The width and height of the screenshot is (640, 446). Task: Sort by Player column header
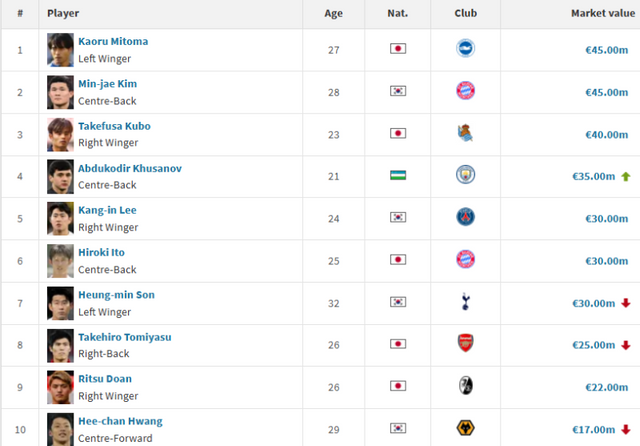pyautogui.click(x=63, y=14)
